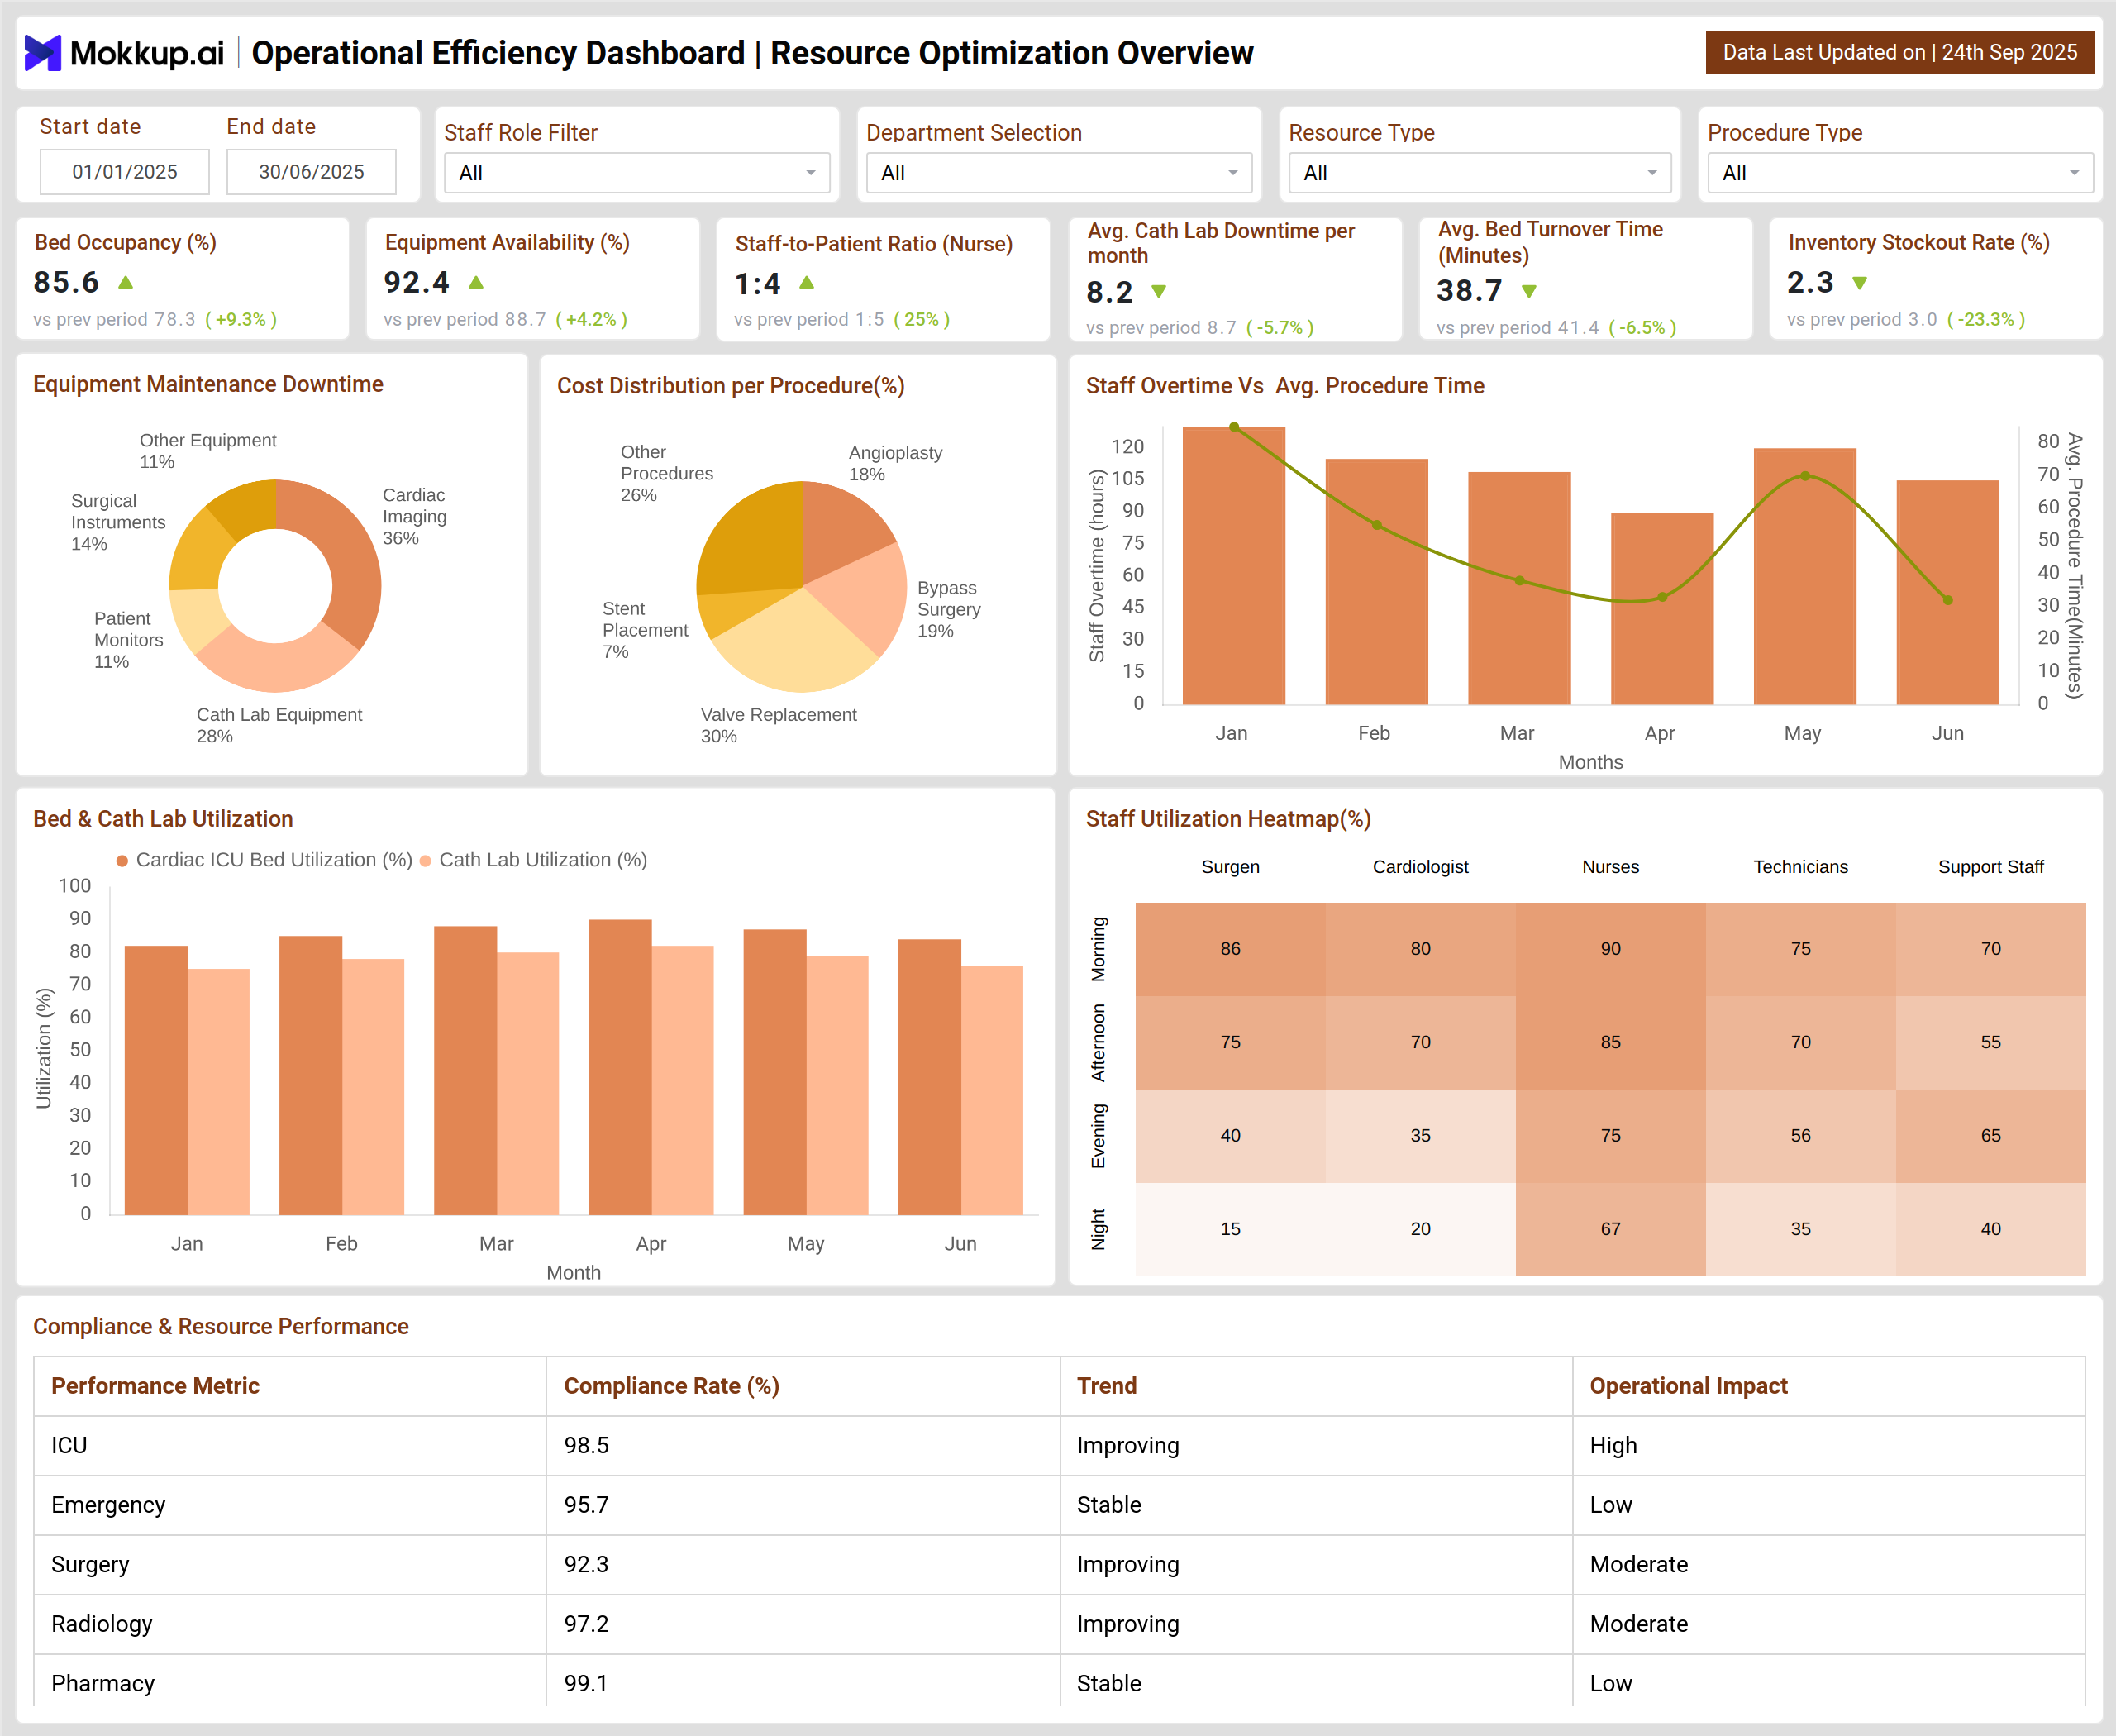Click the Surgery row label

click(x=90, y=1565)
